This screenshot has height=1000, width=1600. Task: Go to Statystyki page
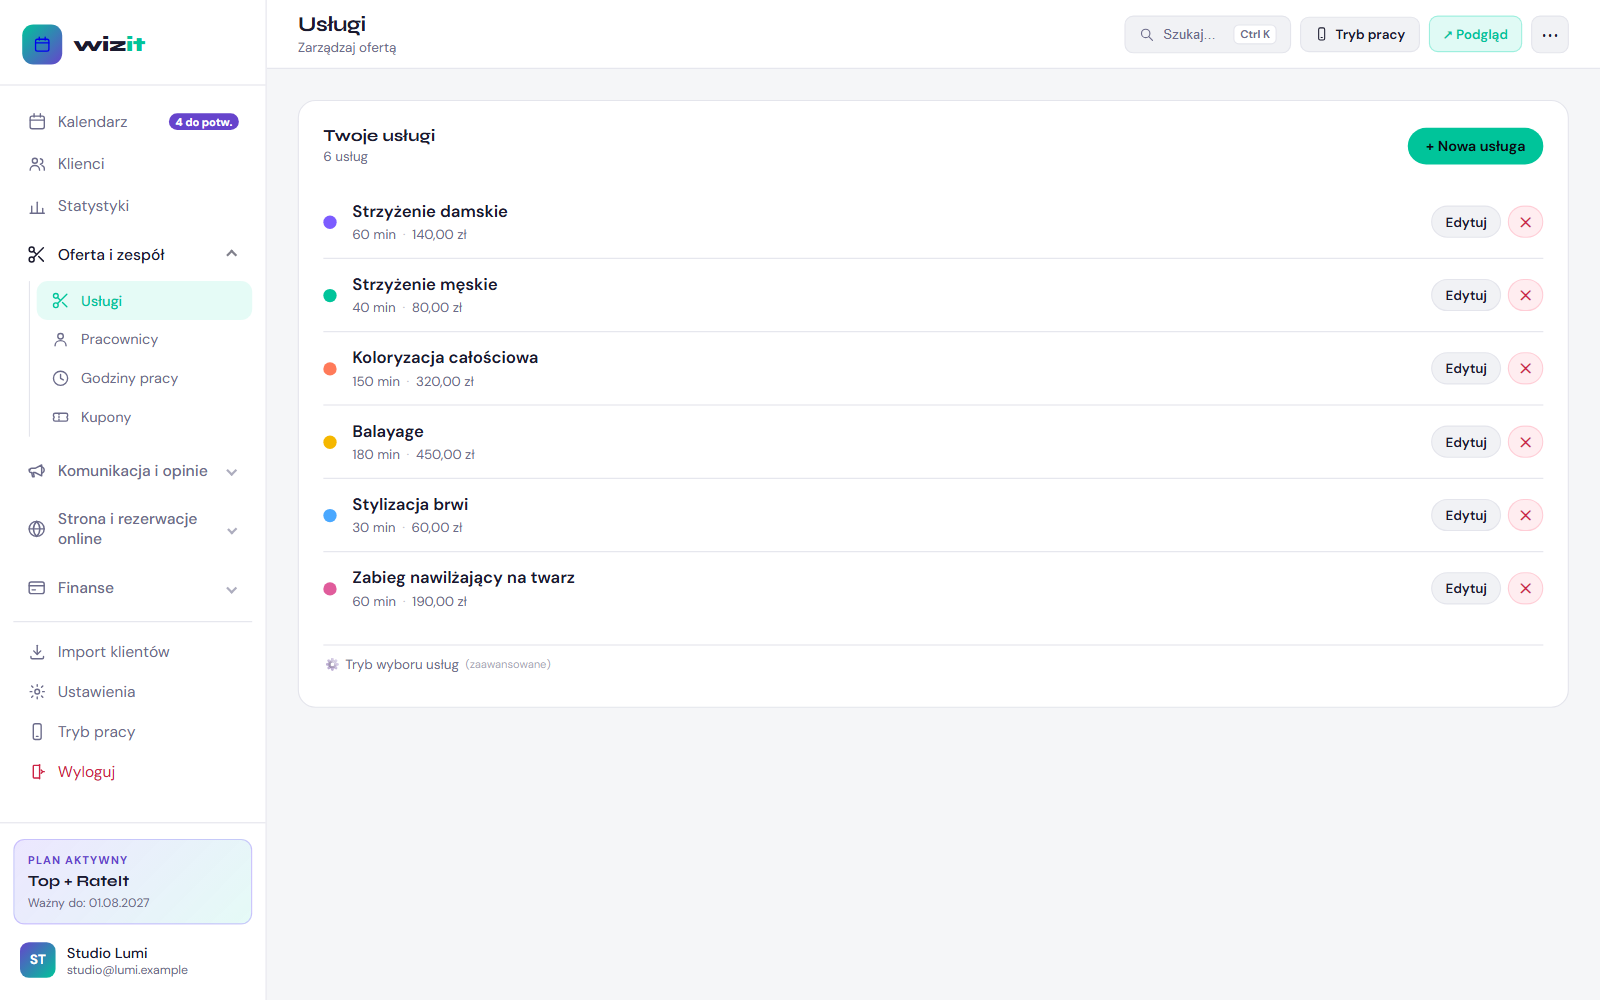(x=132, y=206)
